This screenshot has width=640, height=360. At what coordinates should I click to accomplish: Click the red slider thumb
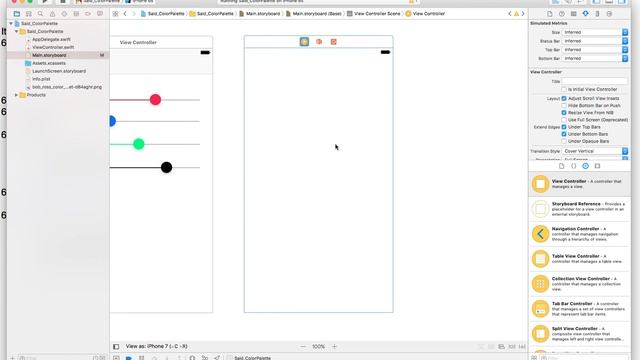pyautogui.click(x=155, y=100)
